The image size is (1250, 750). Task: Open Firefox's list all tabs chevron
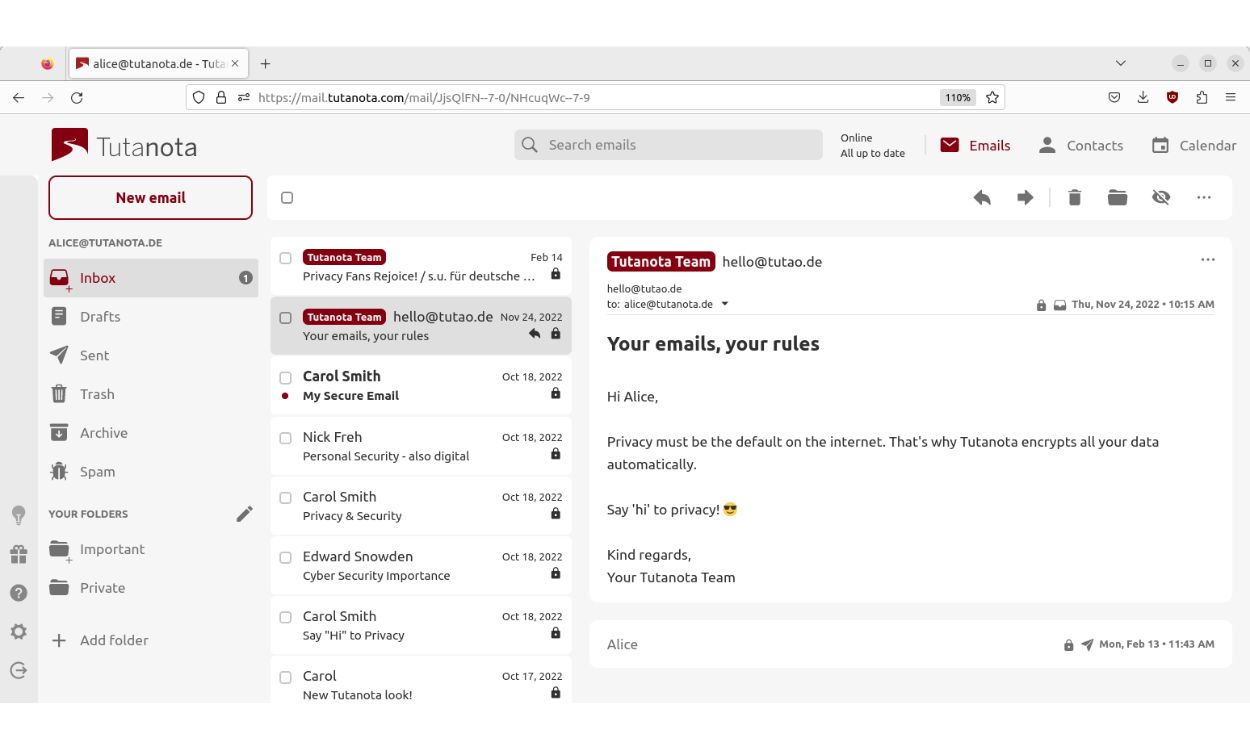coord(1119,62)
